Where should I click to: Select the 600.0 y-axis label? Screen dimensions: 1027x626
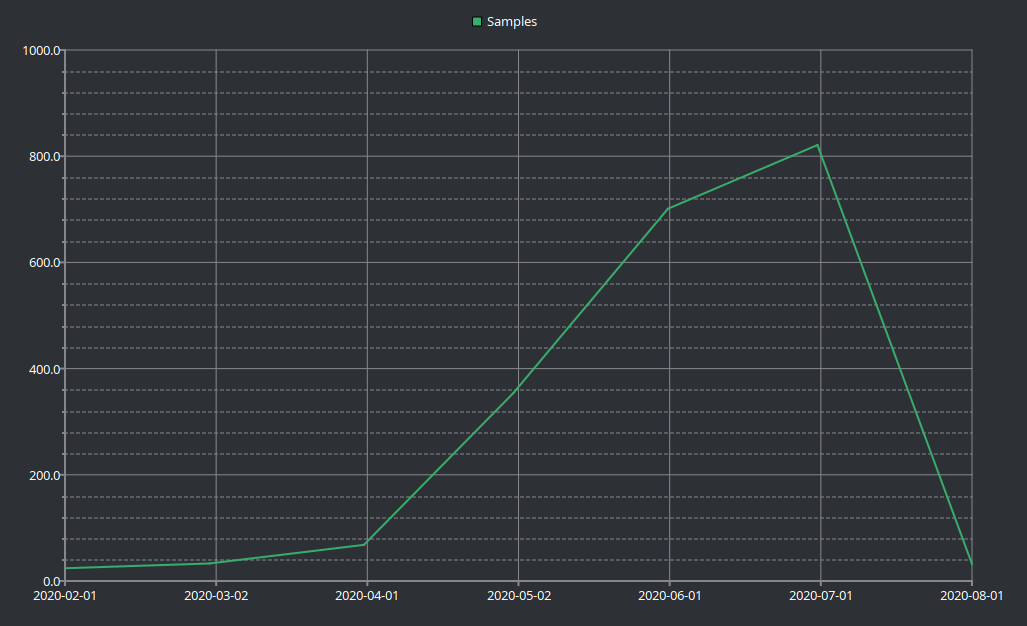45,263
